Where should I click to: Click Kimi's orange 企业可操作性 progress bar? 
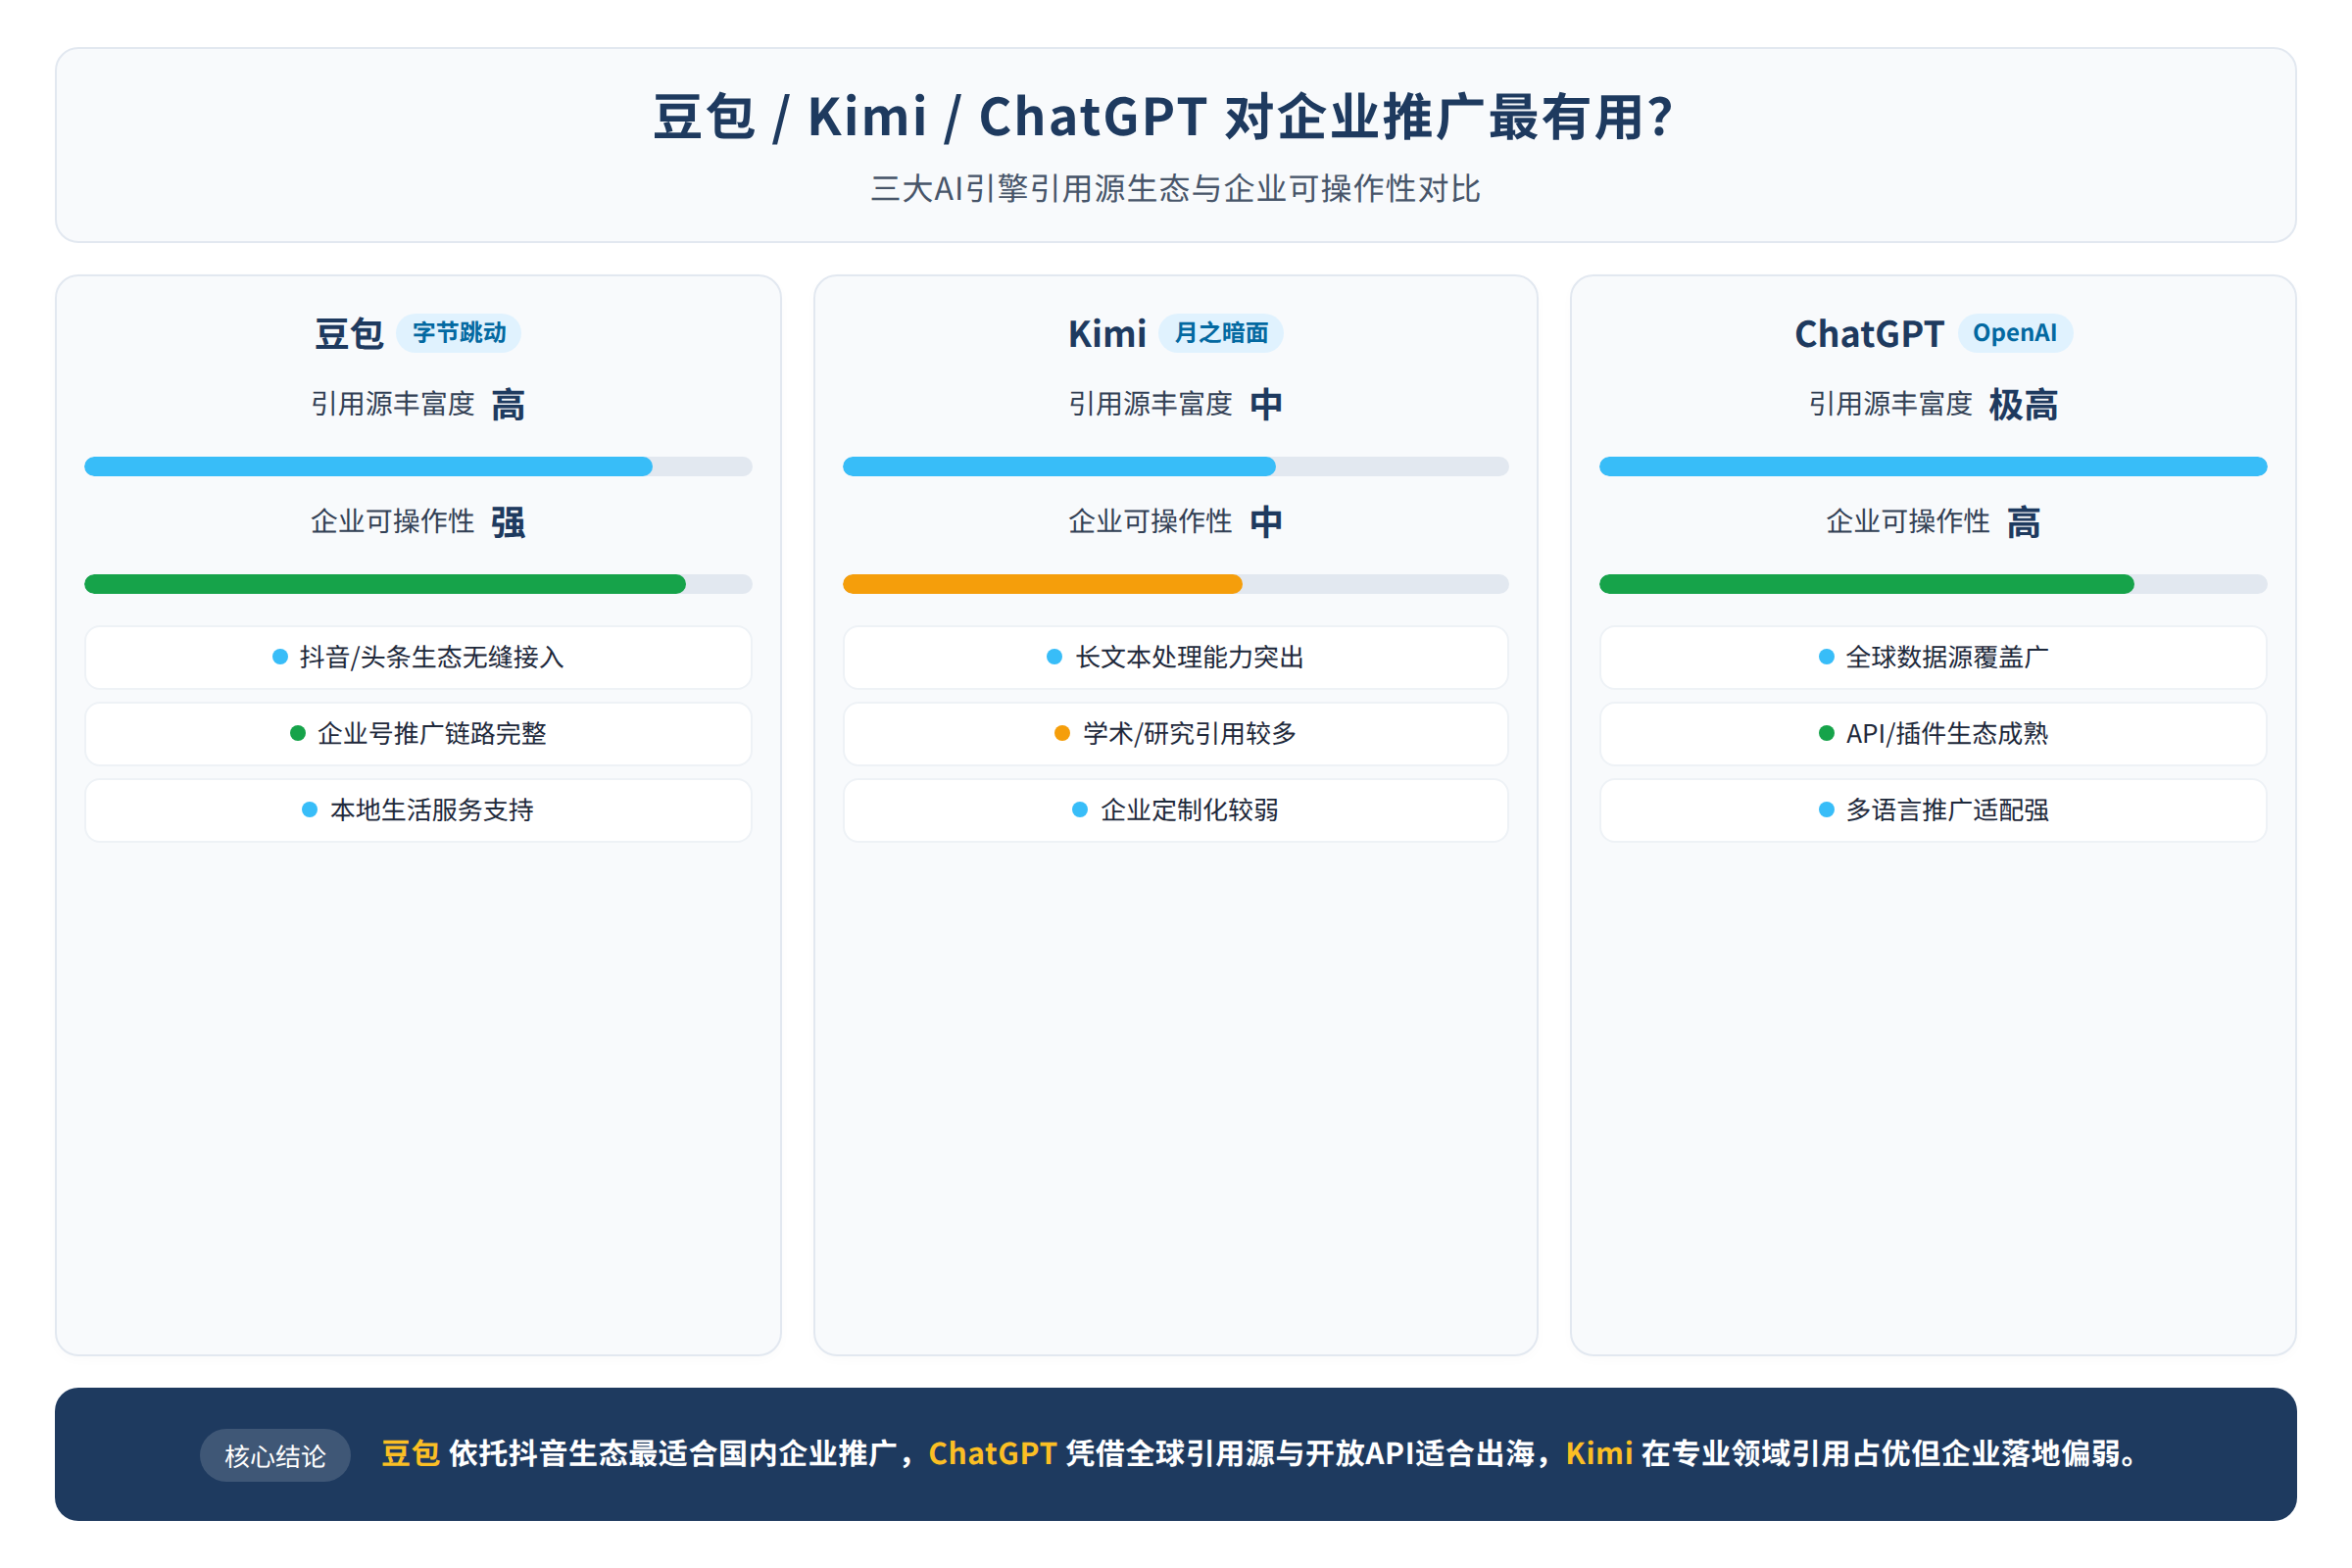pyautogui.click(x=1176, y=584)
